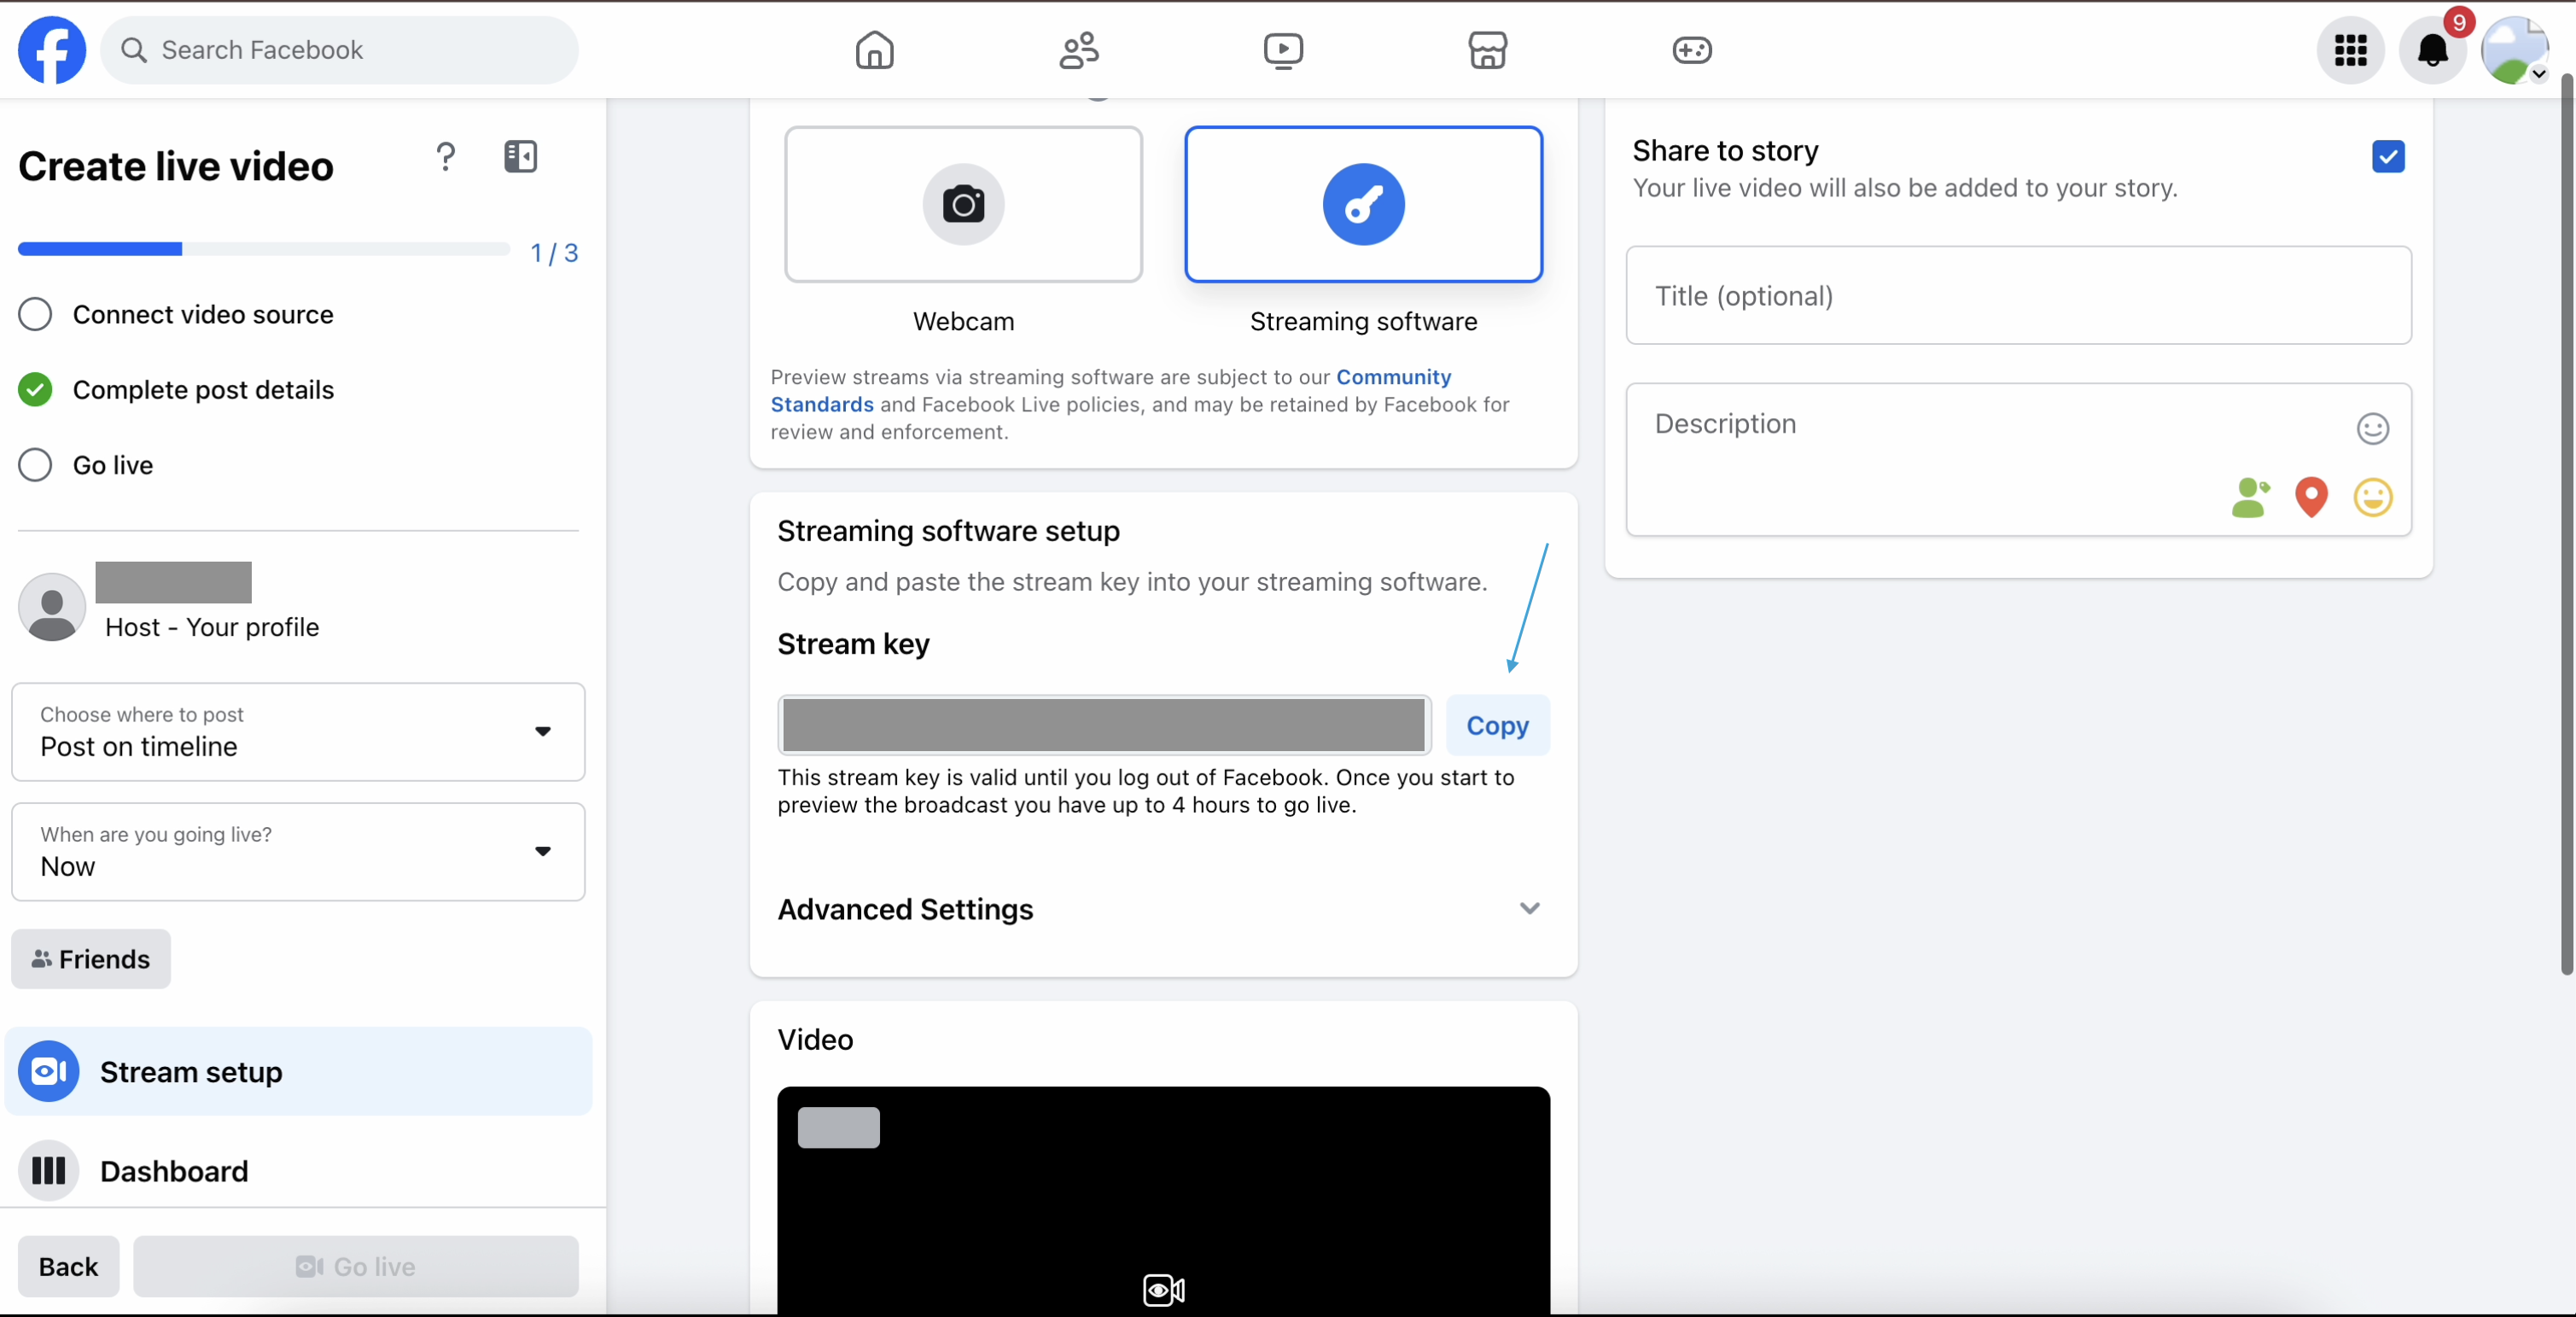Image resolution: width=2576 pixels, height=1317 pixels.
Task: Click the 'Stream key' label
Action: [853, 644]
